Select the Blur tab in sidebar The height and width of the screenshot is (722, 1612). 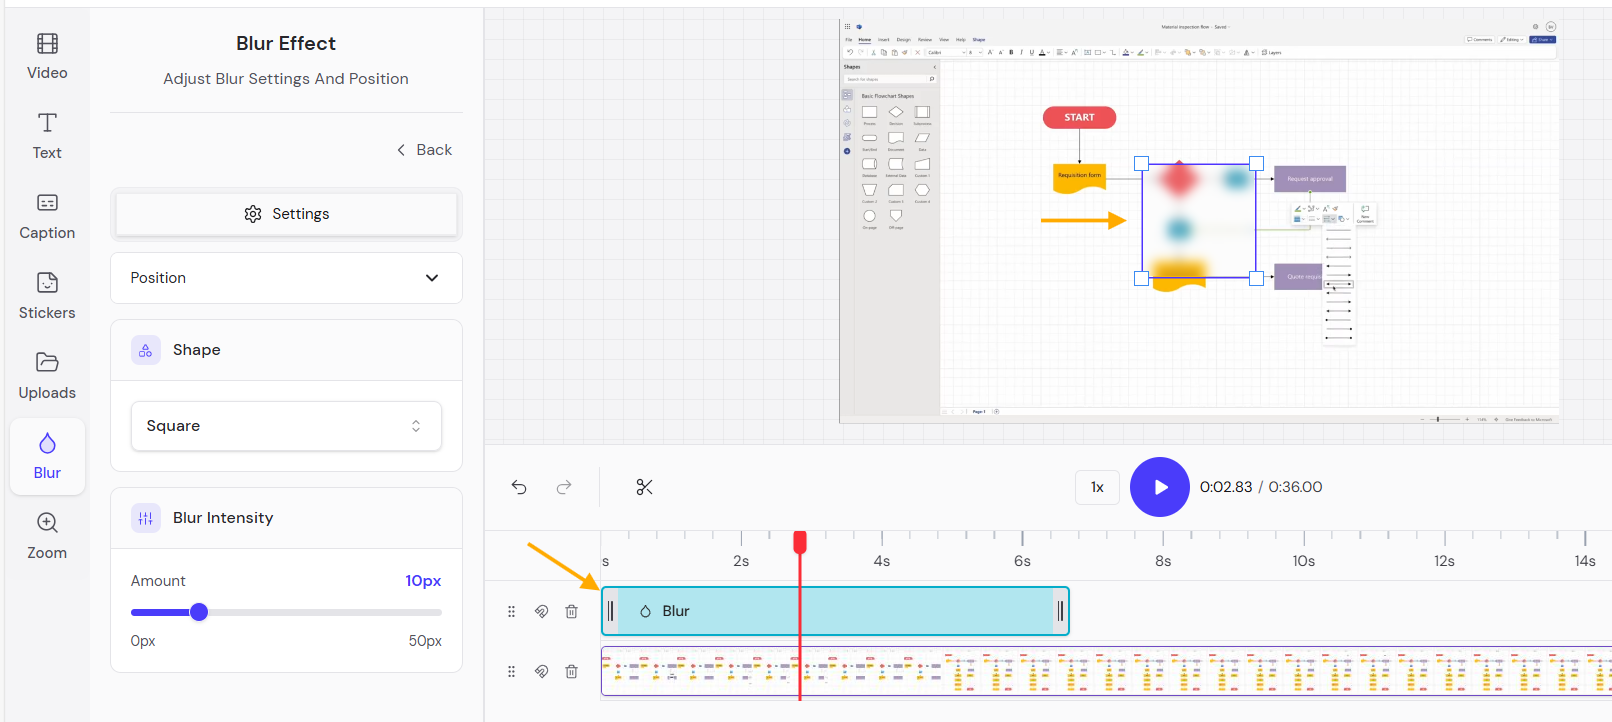(47, 457)
